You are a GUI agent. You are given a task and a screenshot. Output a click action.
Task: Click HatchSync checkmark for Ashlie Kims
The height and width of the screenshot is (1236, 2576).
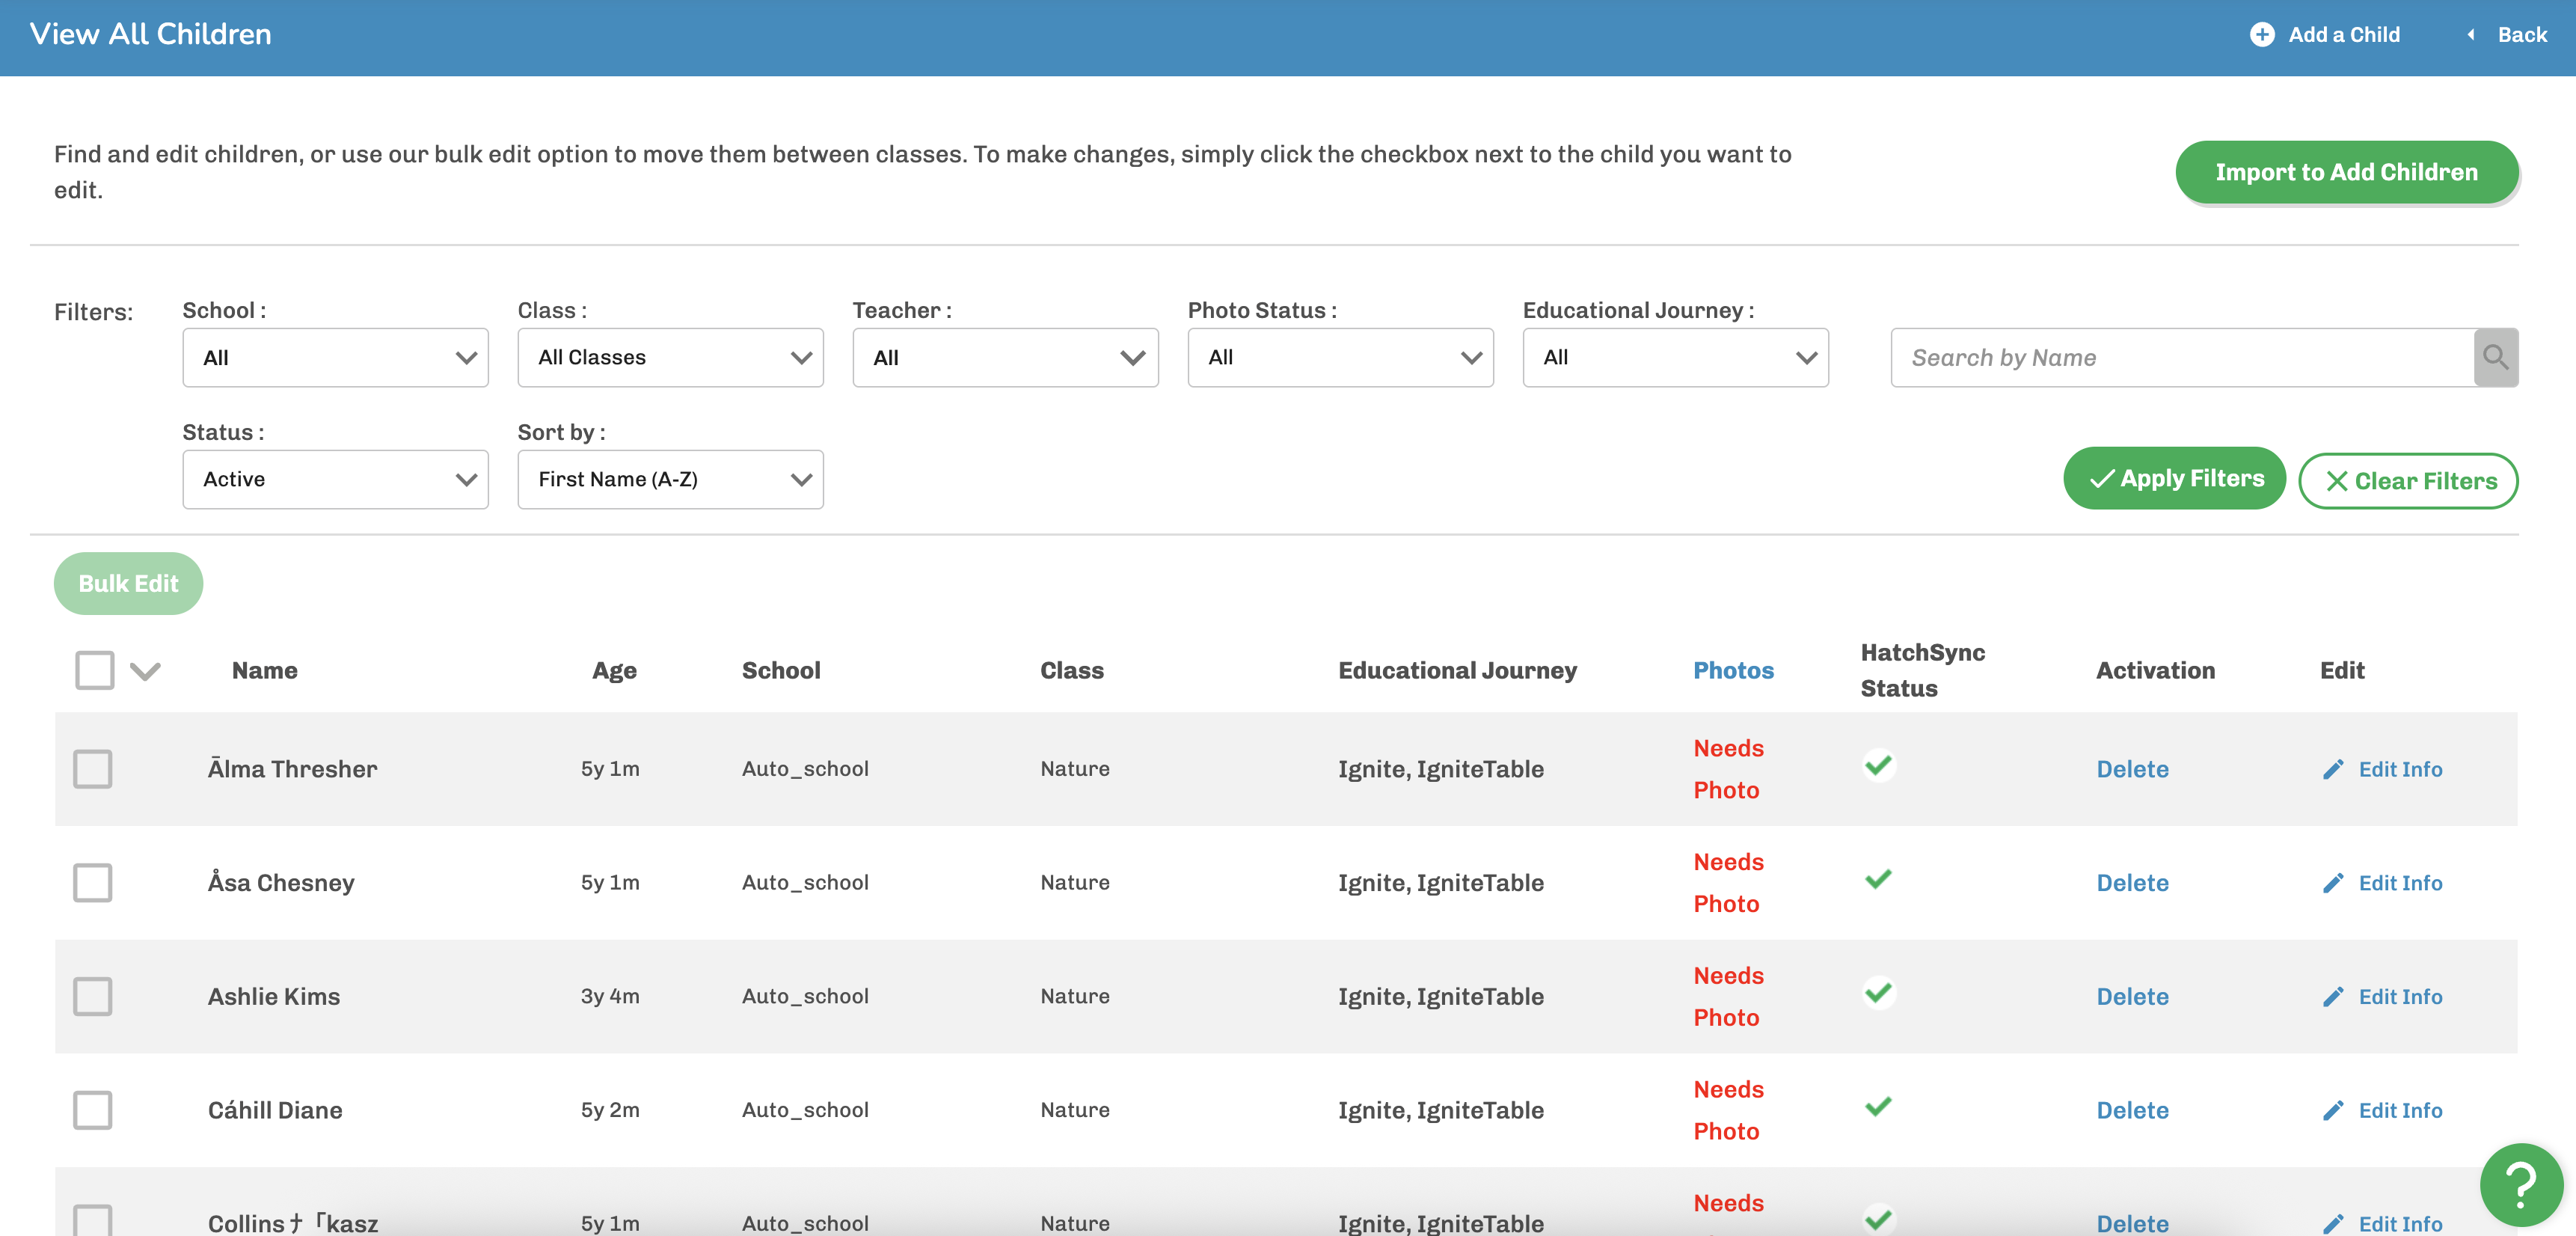click(x=1879, y=993)
